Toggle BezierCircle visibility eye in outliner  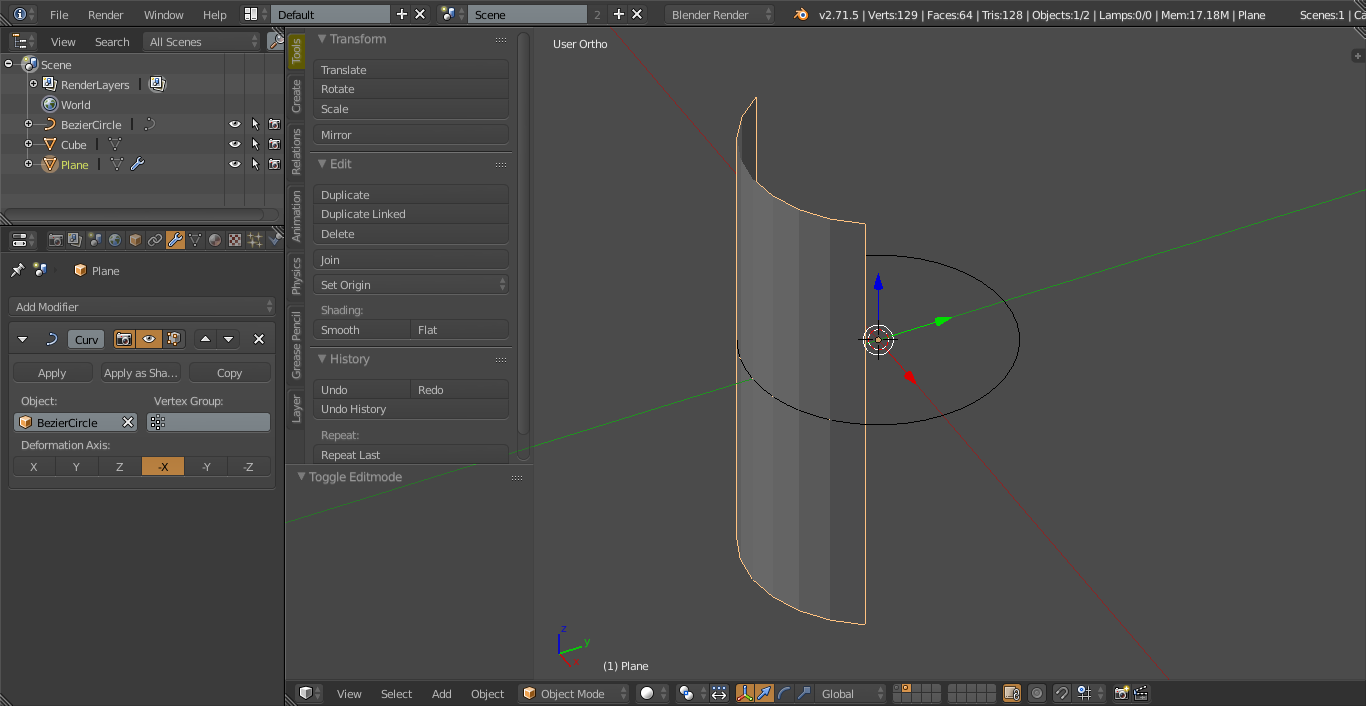[235, 124]
